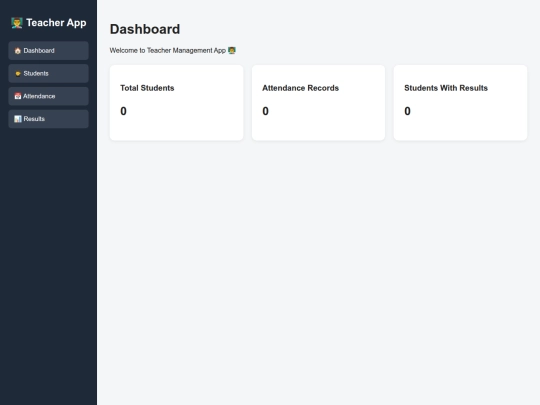Click the Welcome to Teacher Management App text
Image resolution: width=540 pixels, height=405 pixels.
click(x=168, y=51)
